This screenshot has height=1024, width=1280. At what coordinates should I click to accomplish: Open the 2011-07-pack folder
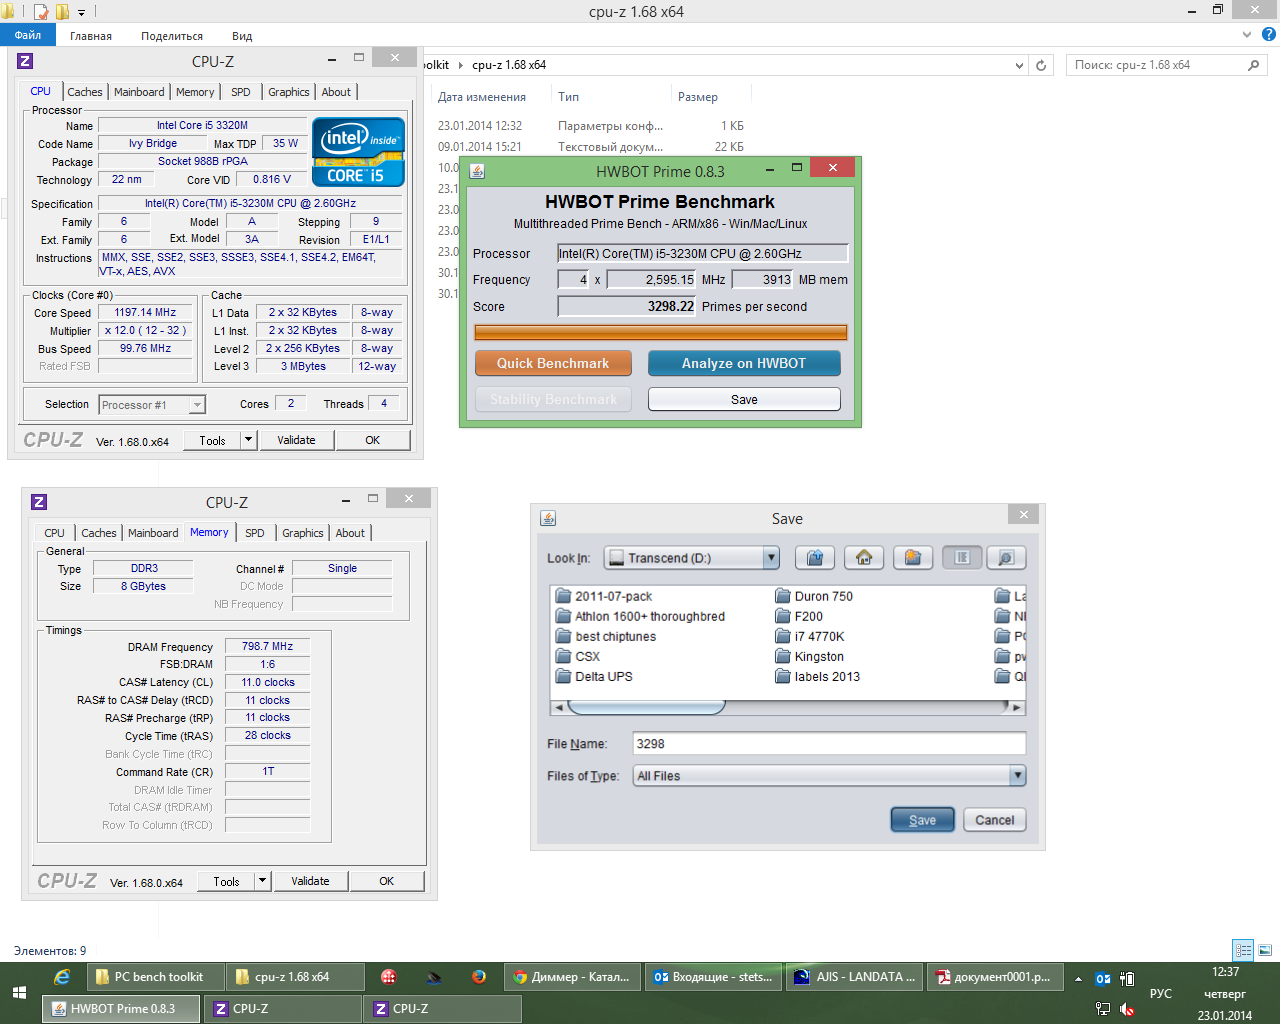[604, 596]
